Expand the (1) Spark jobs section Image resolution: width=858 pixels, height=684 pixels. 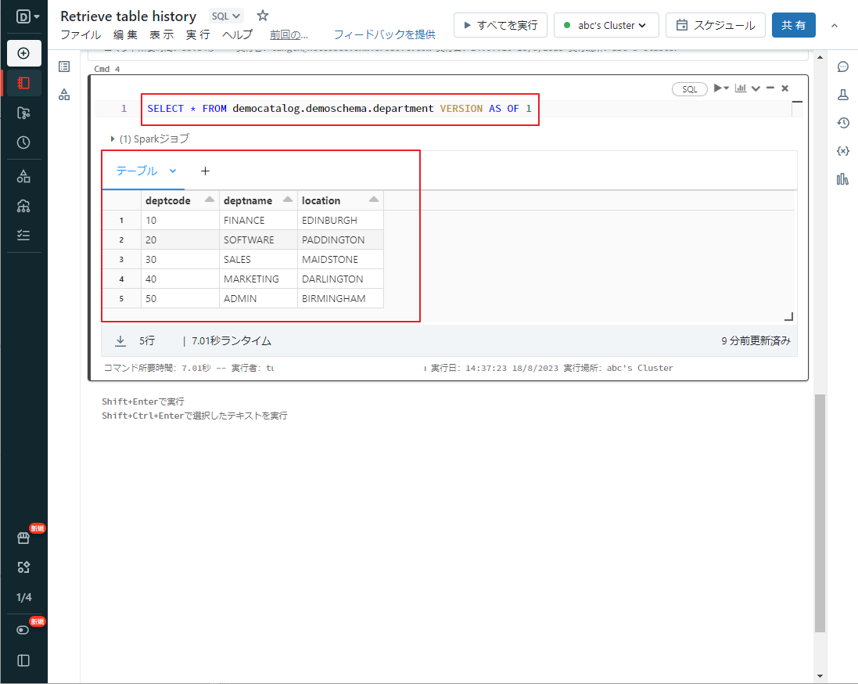click(x=112, y=139)
